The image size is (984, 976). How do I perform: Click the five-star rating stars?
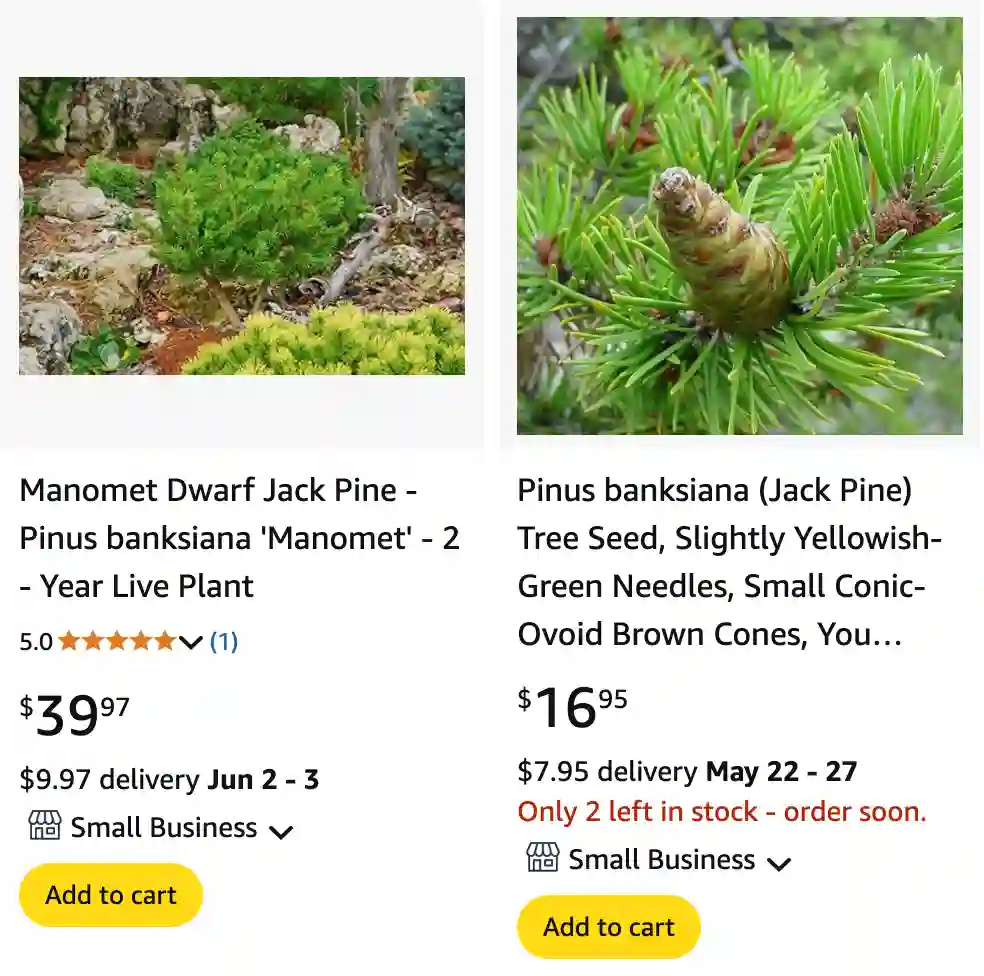pyautogui.click(x=118, y=642)
